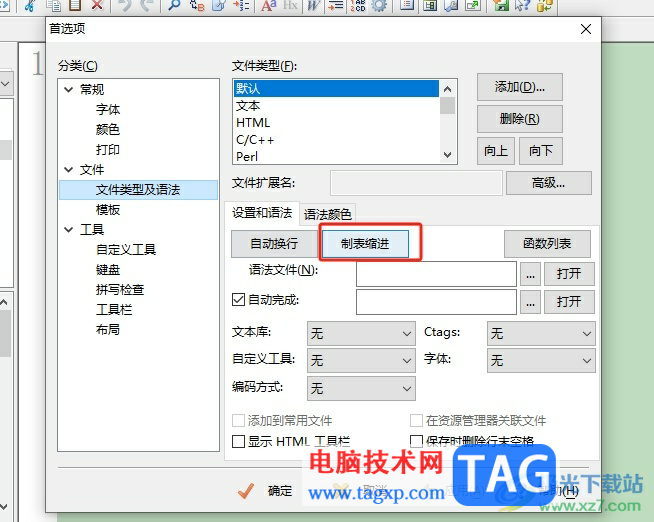Image resolution: width=654 pixels, height=522 pixels.
Task: Open the 文本库 dropdown
Action: click(x=361, y=333)
